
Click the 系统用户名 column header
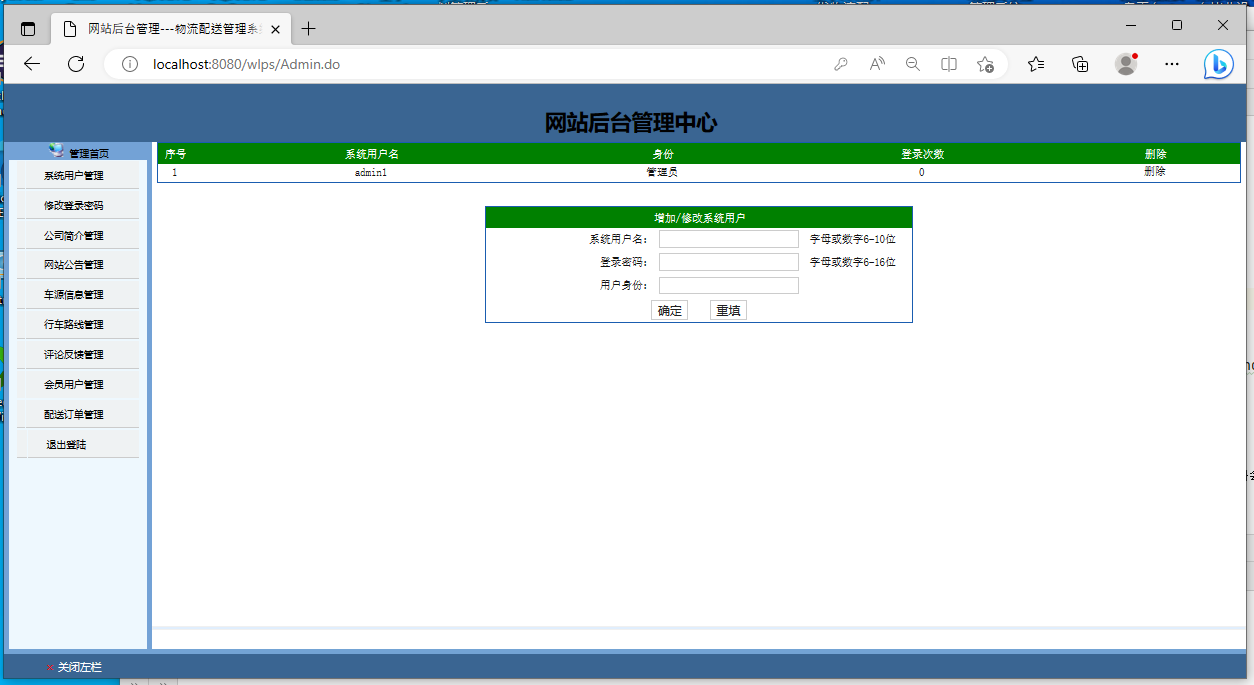tap(372, 154)
